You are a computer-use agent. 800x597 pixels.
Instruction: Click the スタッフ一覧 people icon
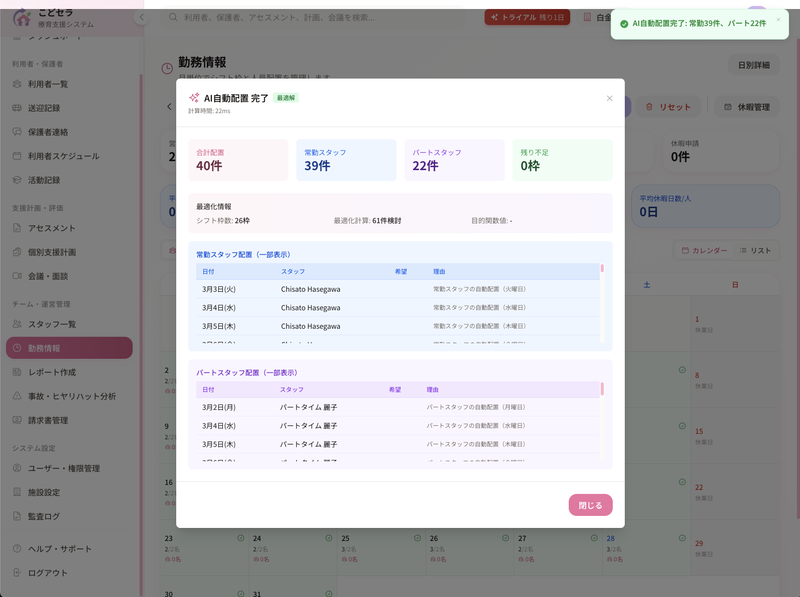(x=17, y=324)
